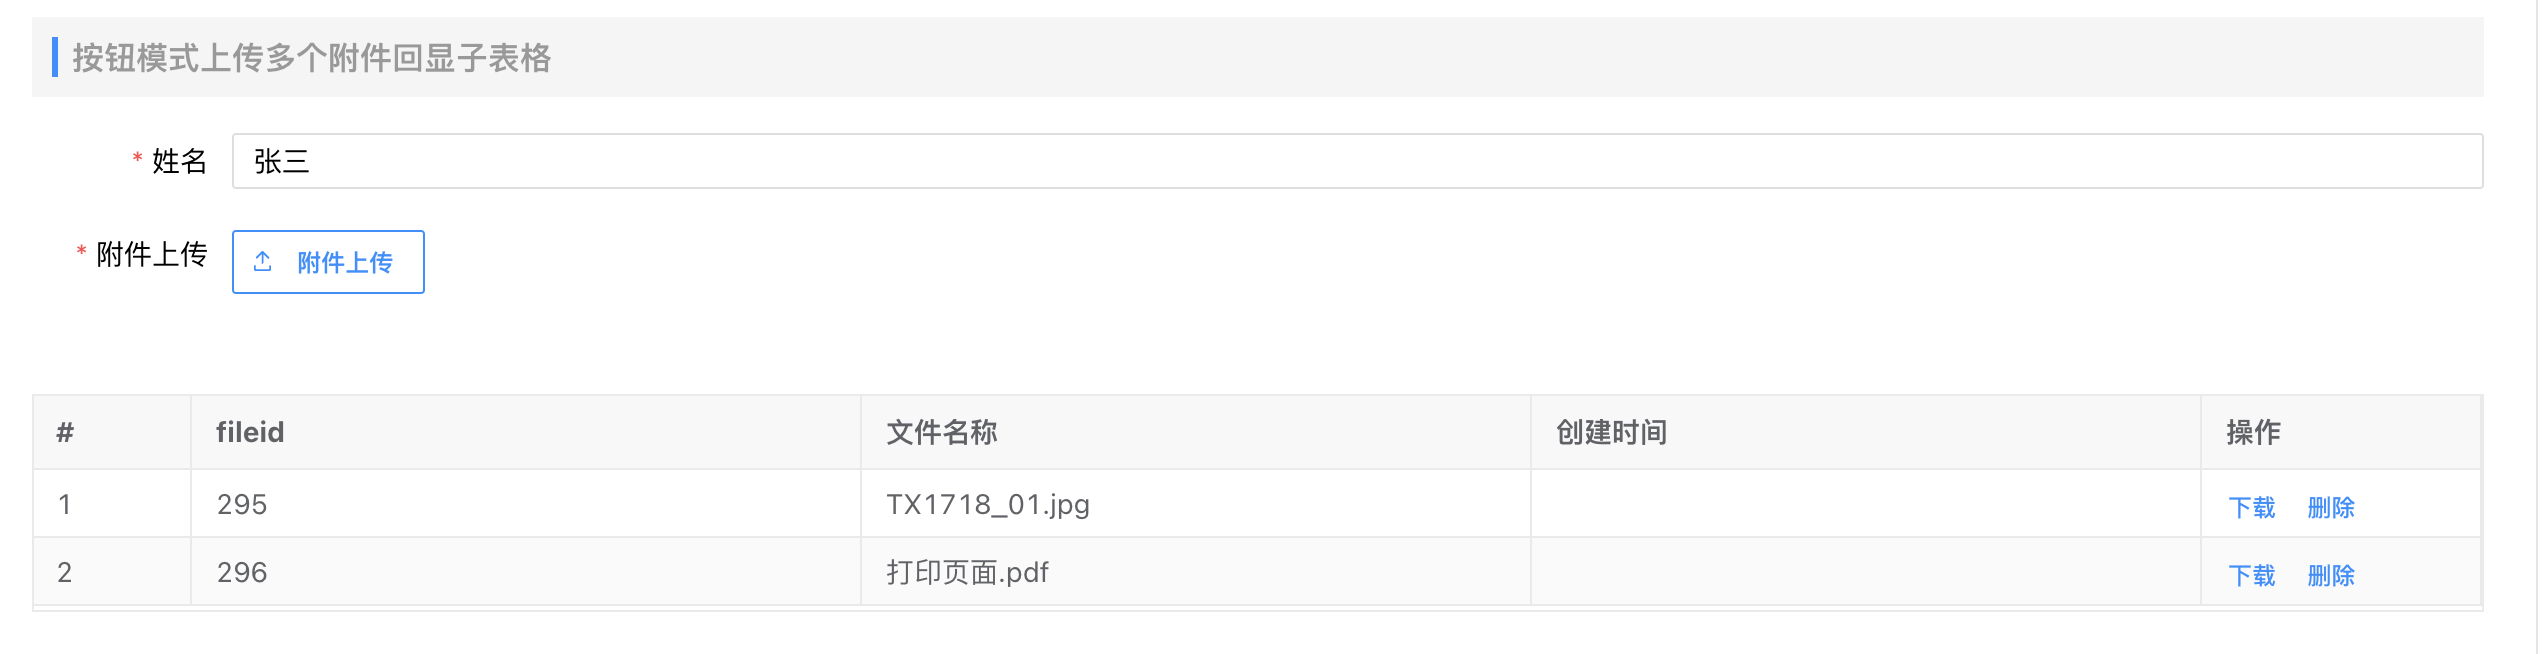This screenshot has width=2548, height=654.
Task: Click the fileid 296 cell
Action: pyautogui.click(x=242, y=572)
